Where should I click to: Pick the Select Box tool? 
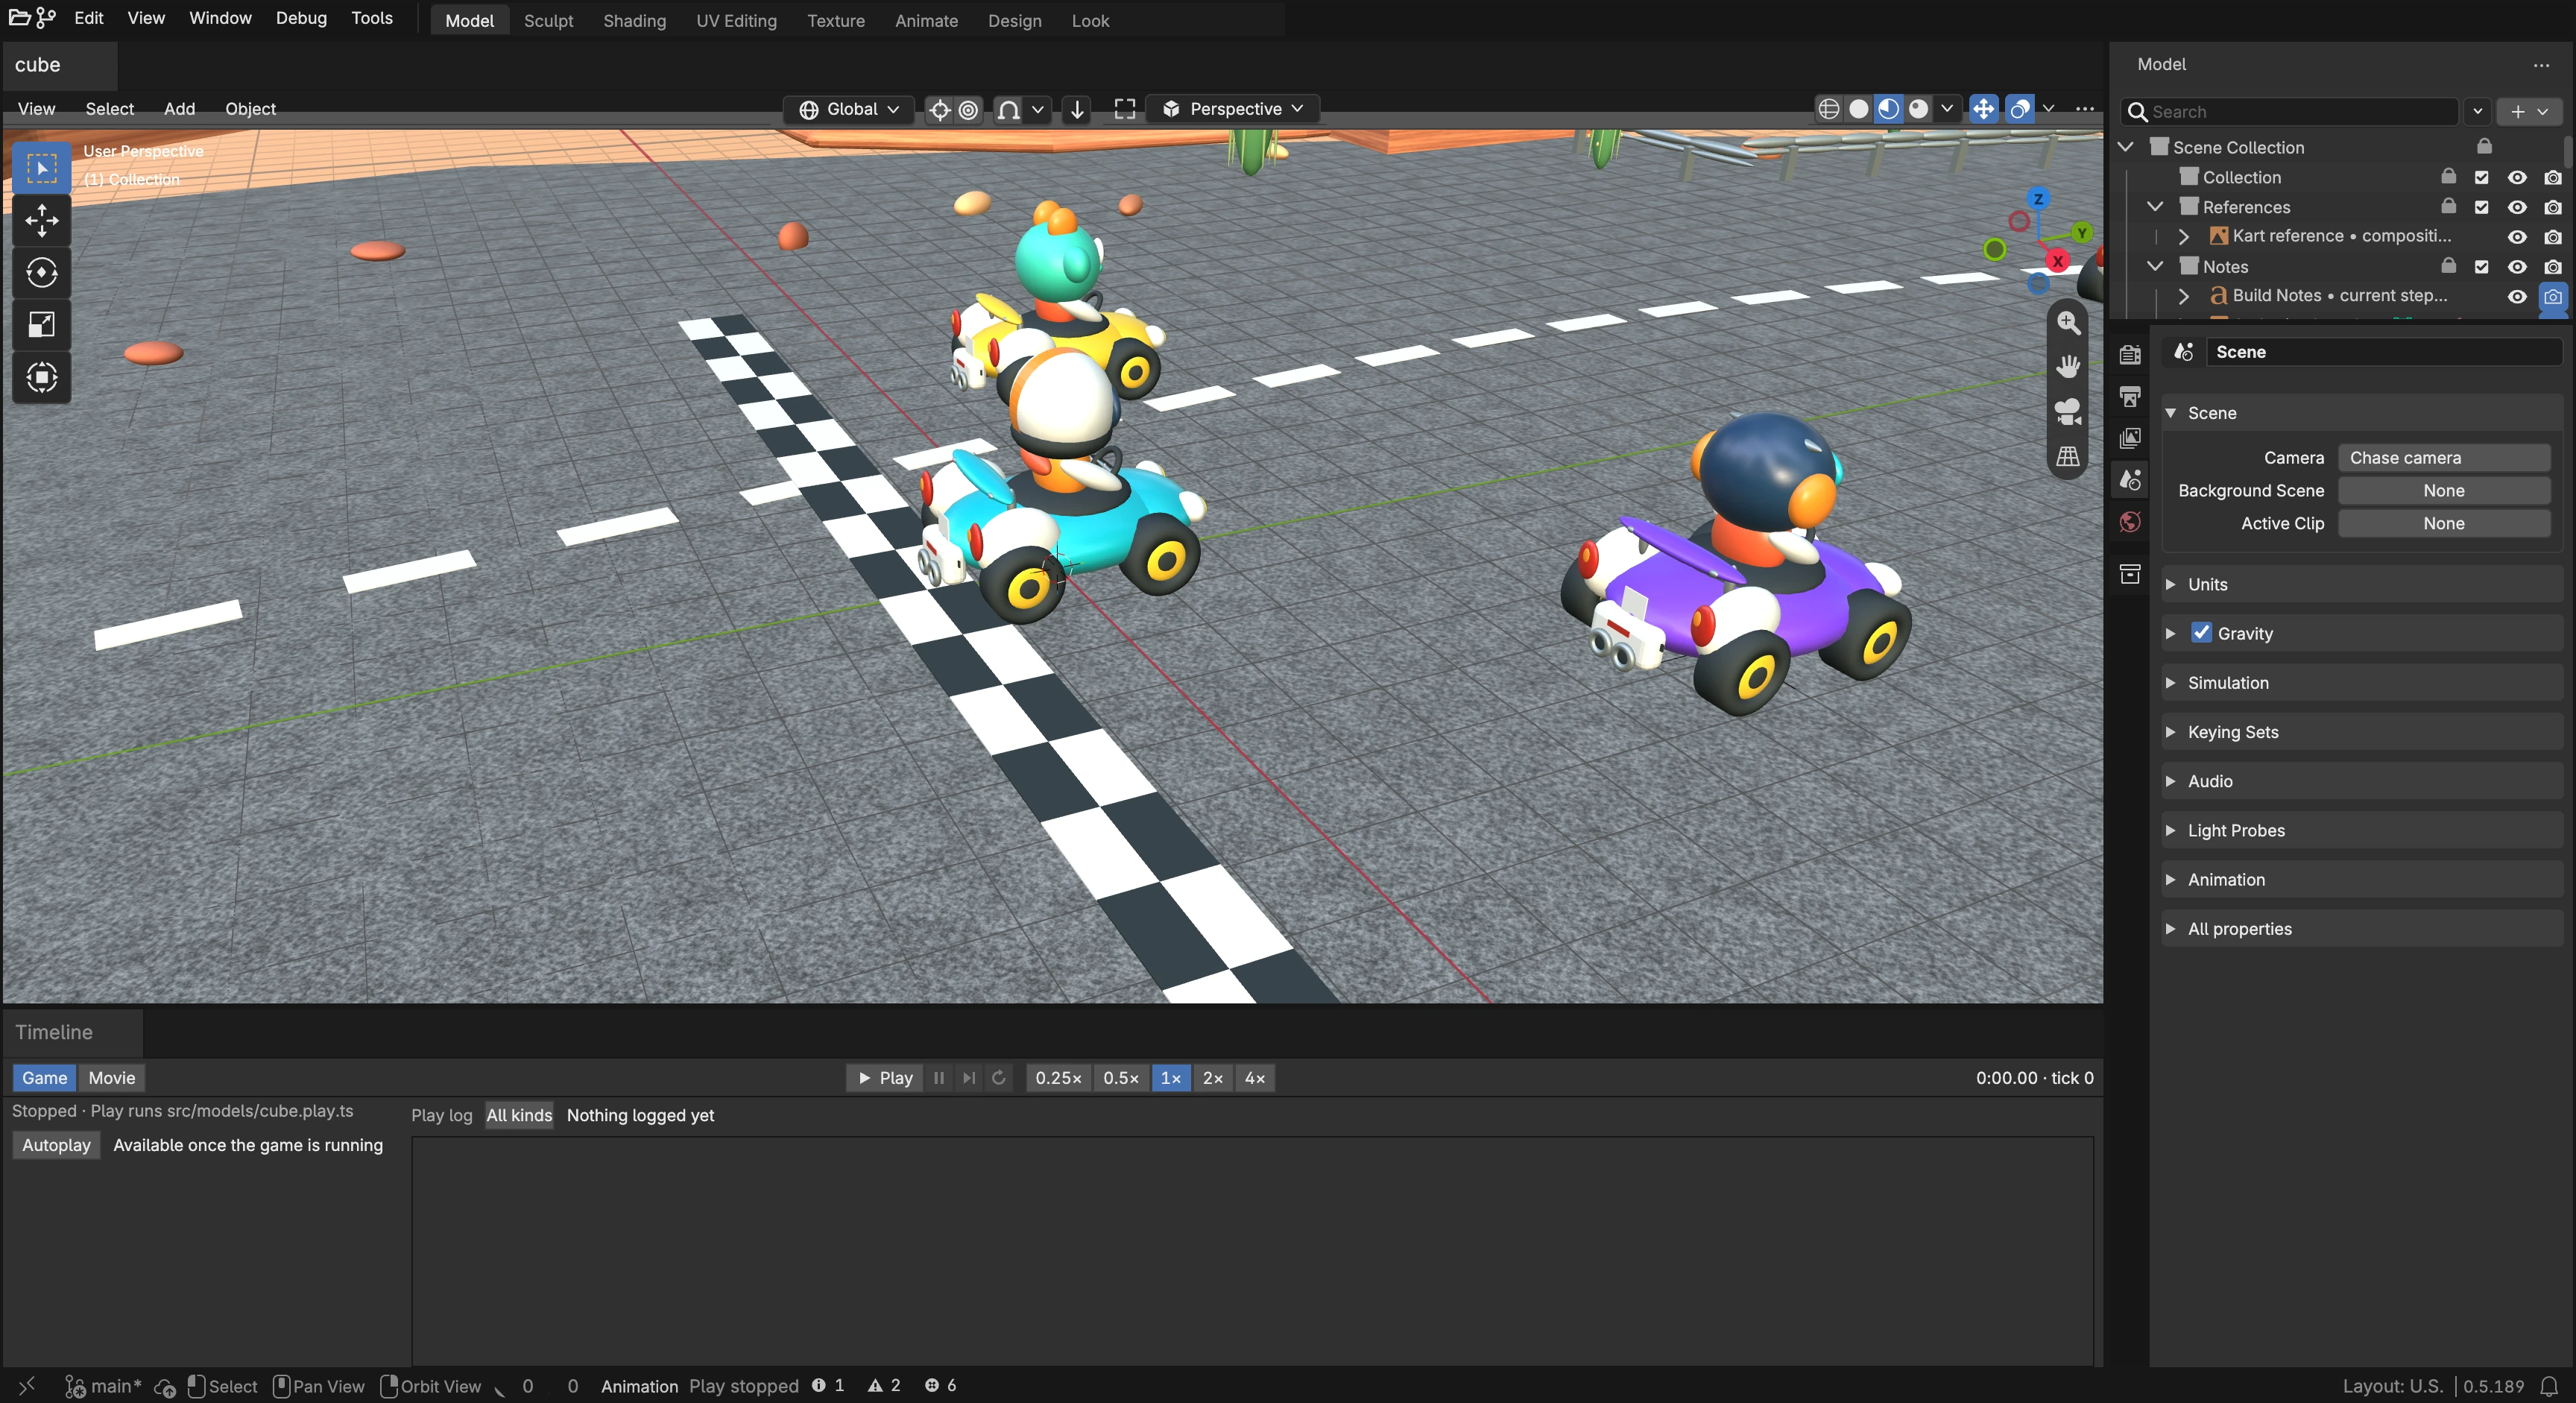tap(41, 168)
